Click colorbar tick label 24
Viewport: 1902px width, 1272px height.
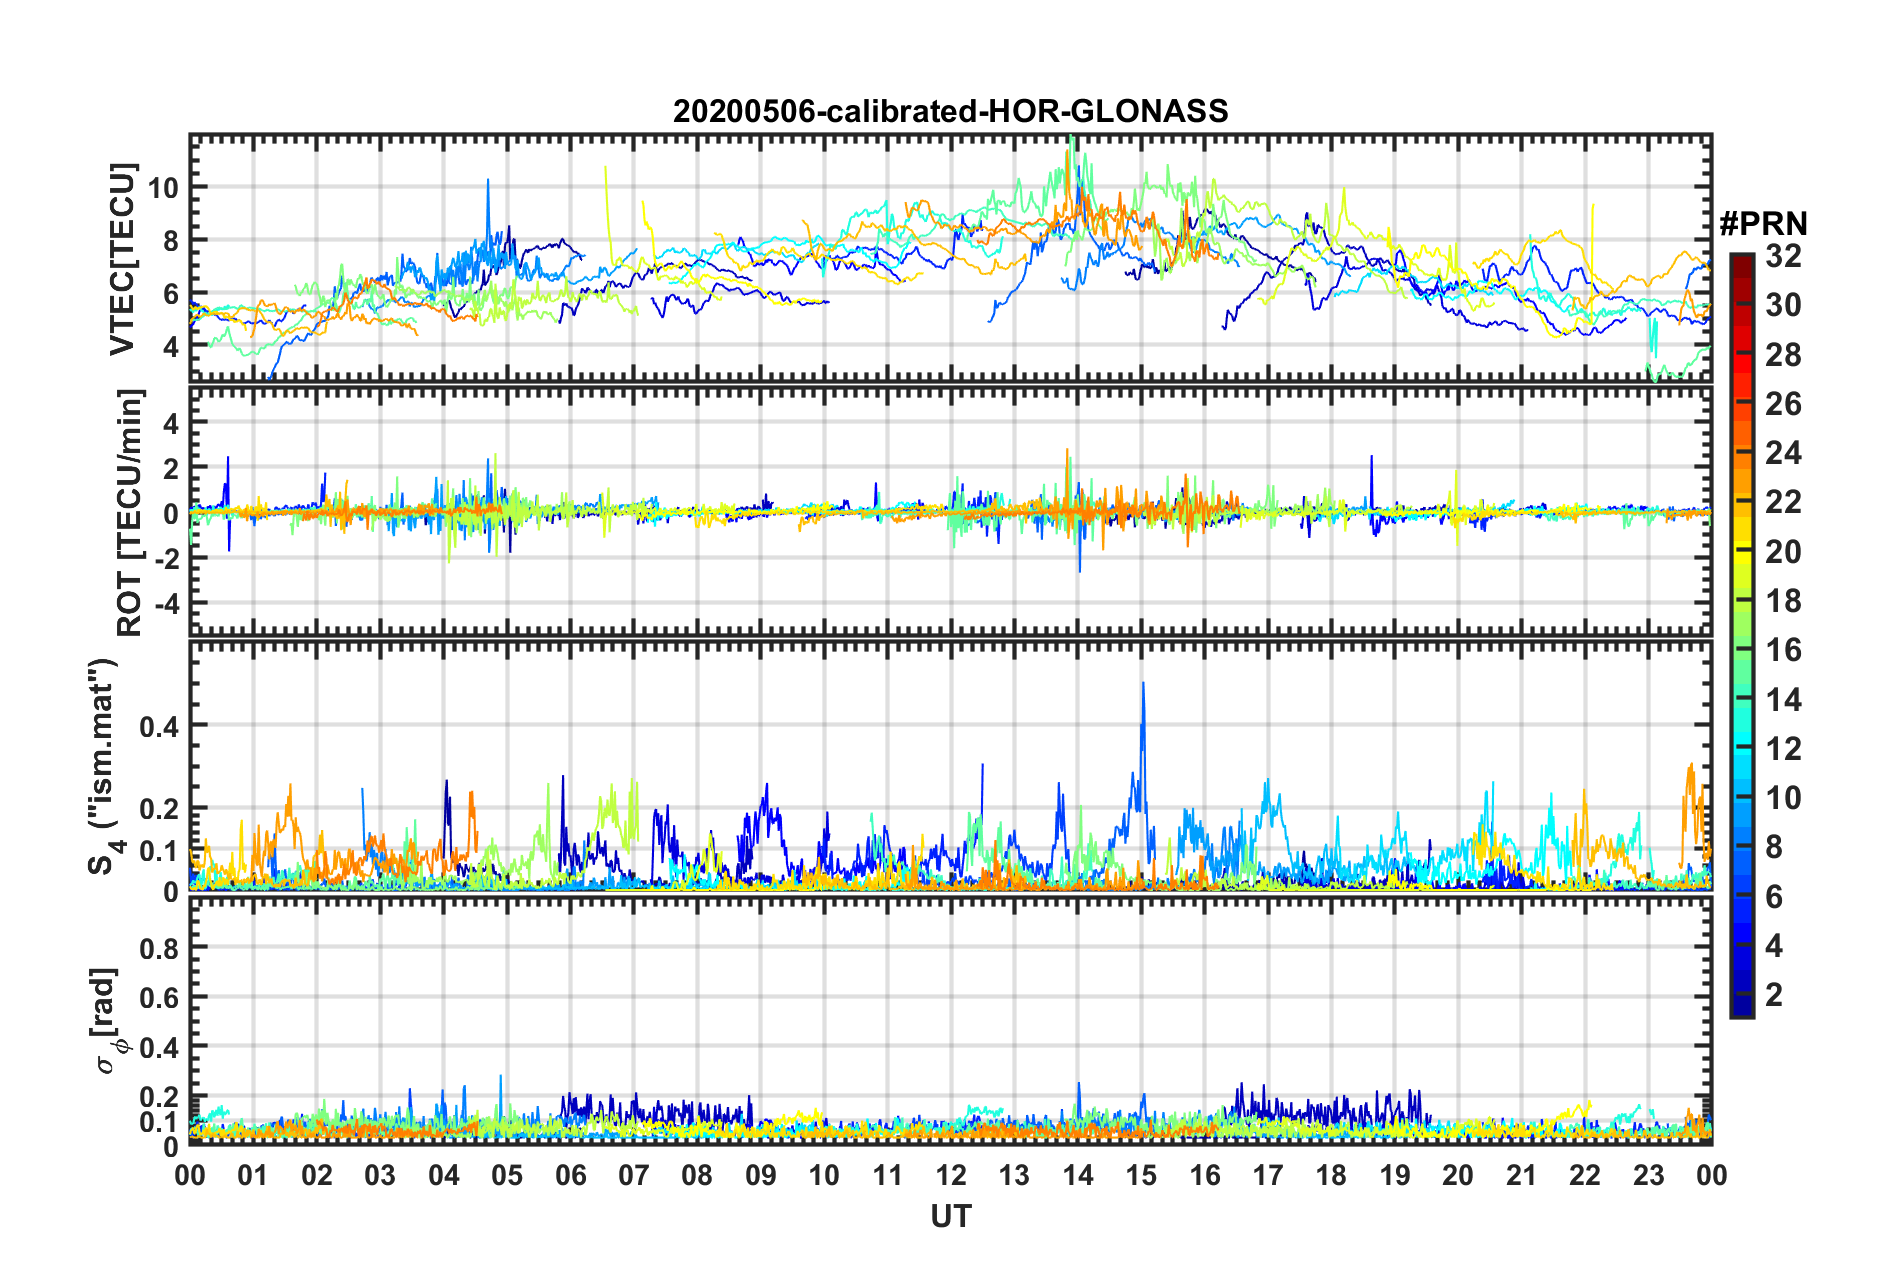[x=1783, y=453]
